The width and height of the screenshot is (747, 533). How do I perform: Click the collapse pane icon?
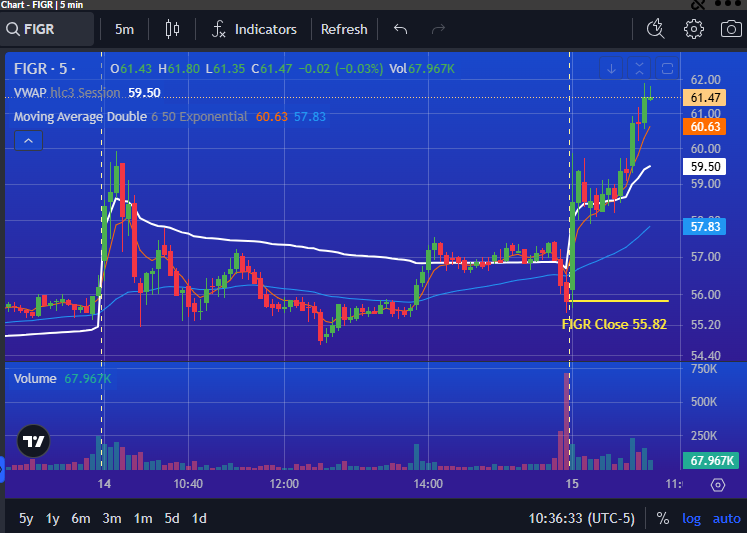pos(639,69)
